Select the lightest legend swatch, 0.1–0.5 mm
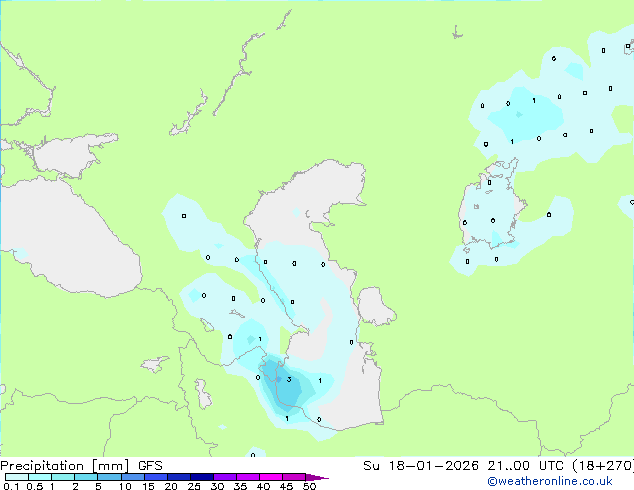This screenshot has width=634, height=490. coord(17,477)
